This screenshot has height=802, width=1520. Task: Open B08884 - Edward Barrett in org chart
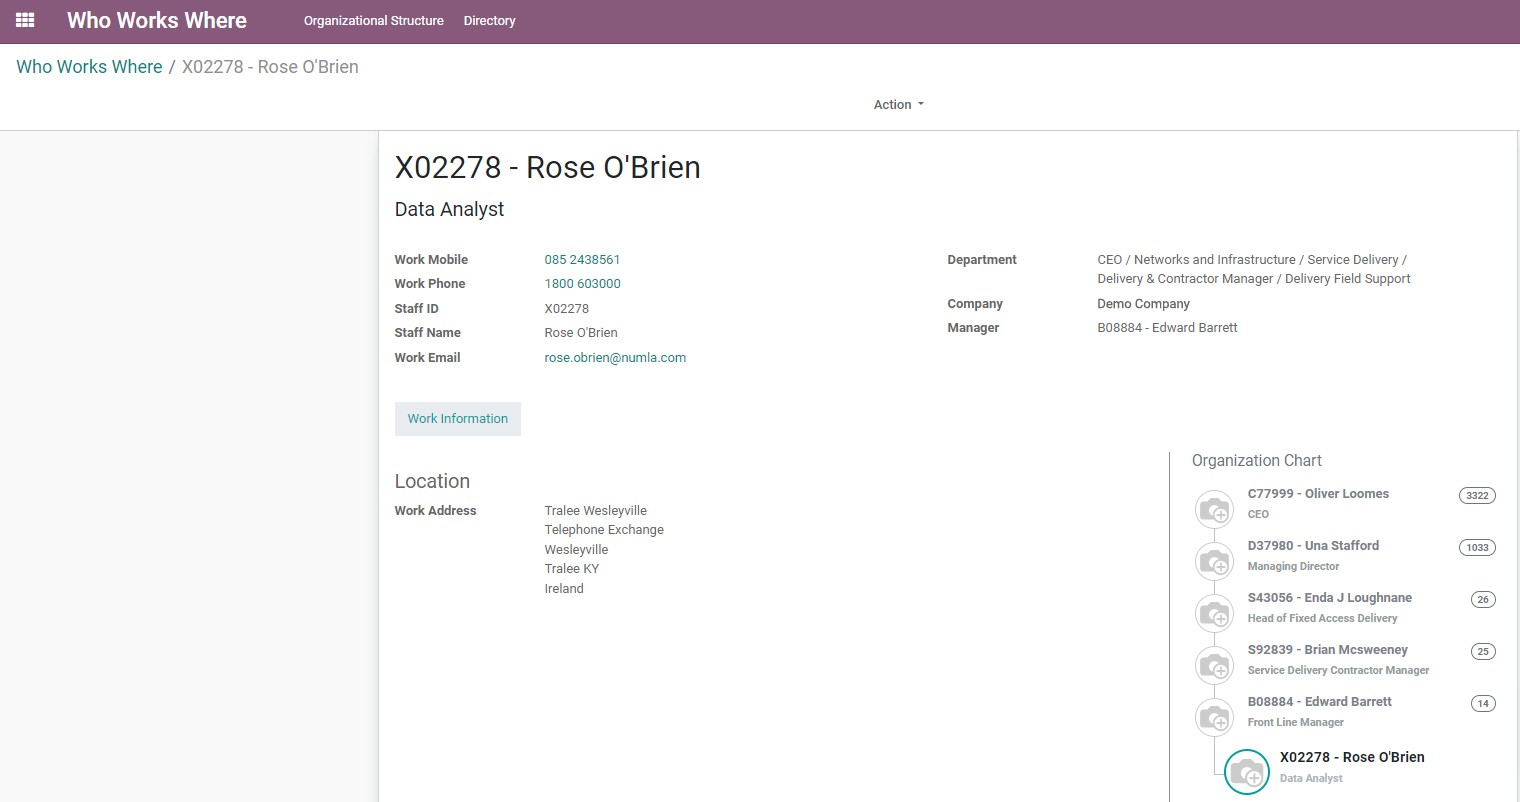point(1319,702)
